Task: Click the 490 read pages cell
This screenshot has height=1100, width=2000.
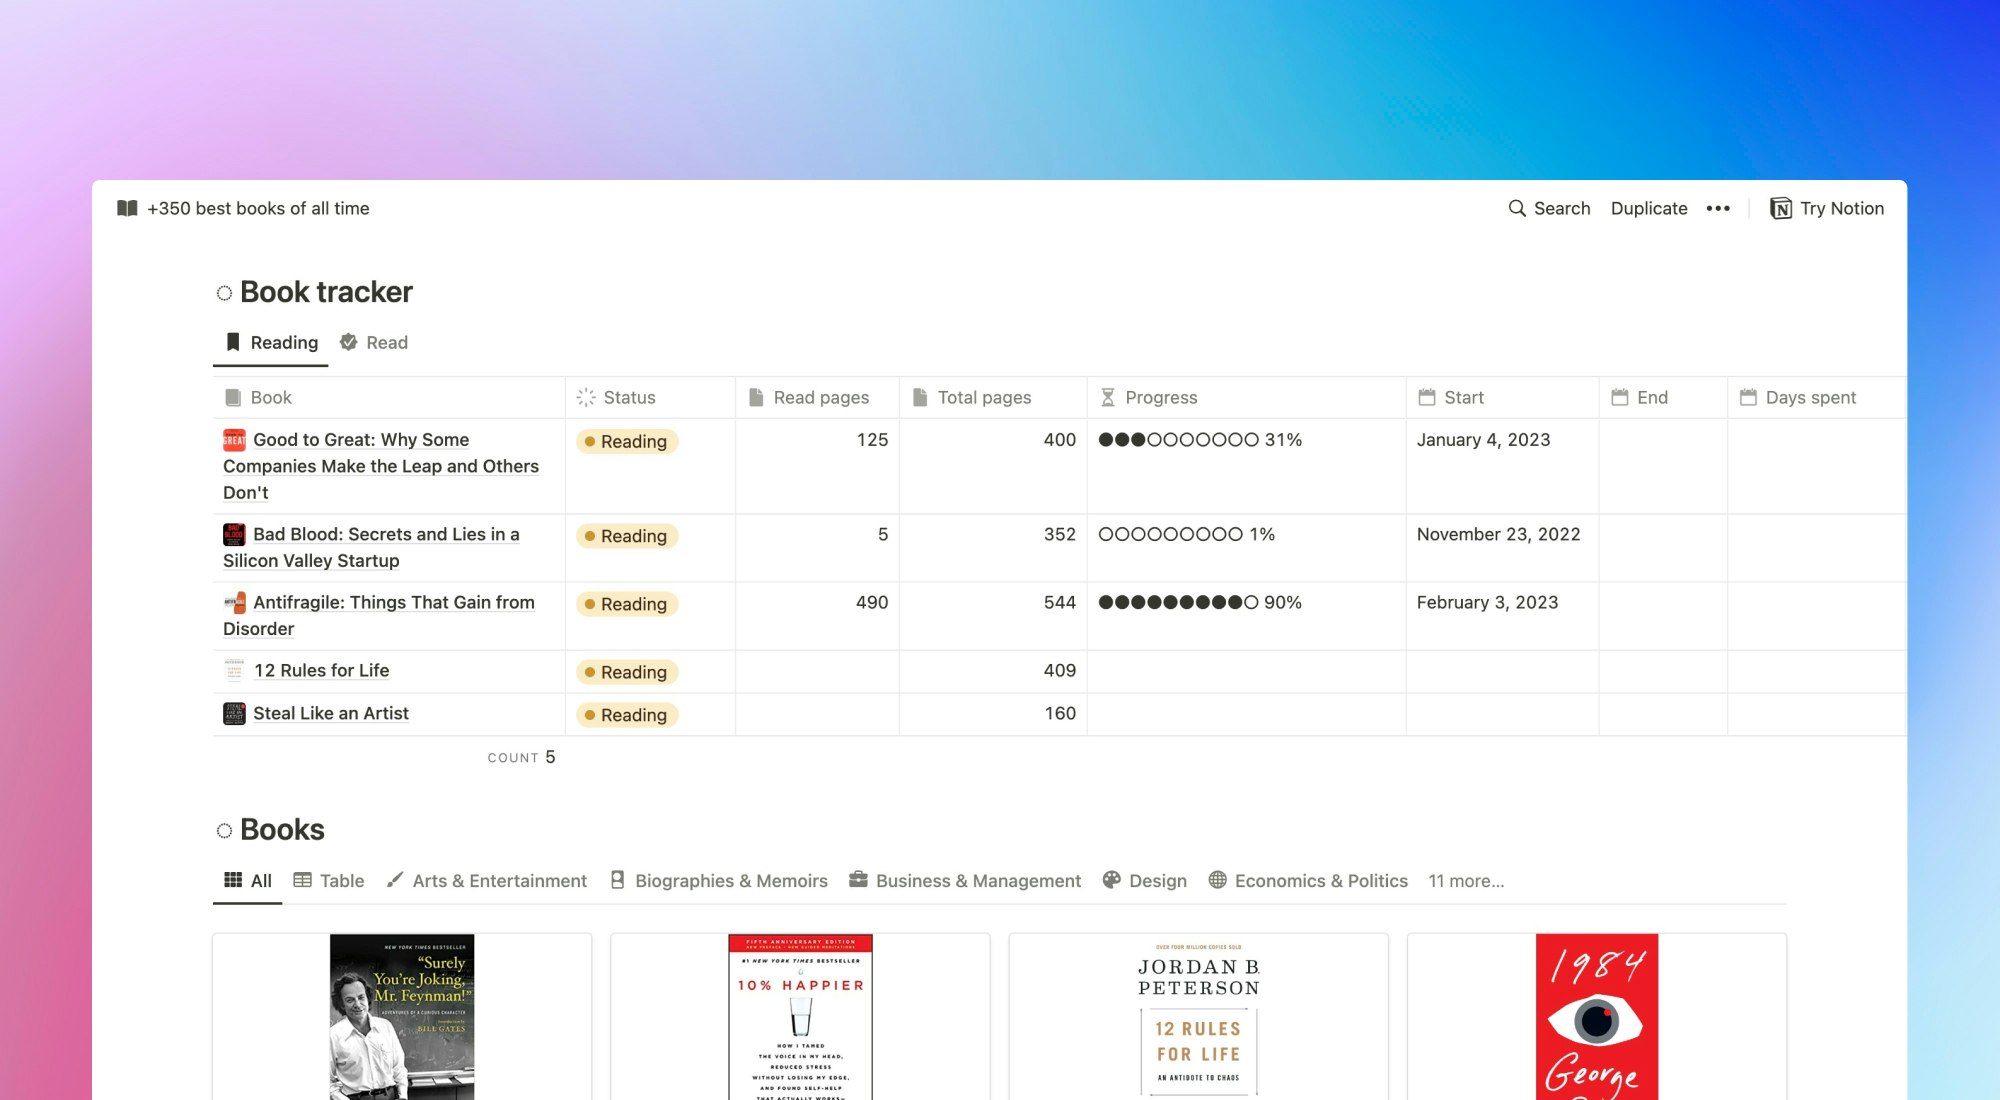Action: (817, 616)
